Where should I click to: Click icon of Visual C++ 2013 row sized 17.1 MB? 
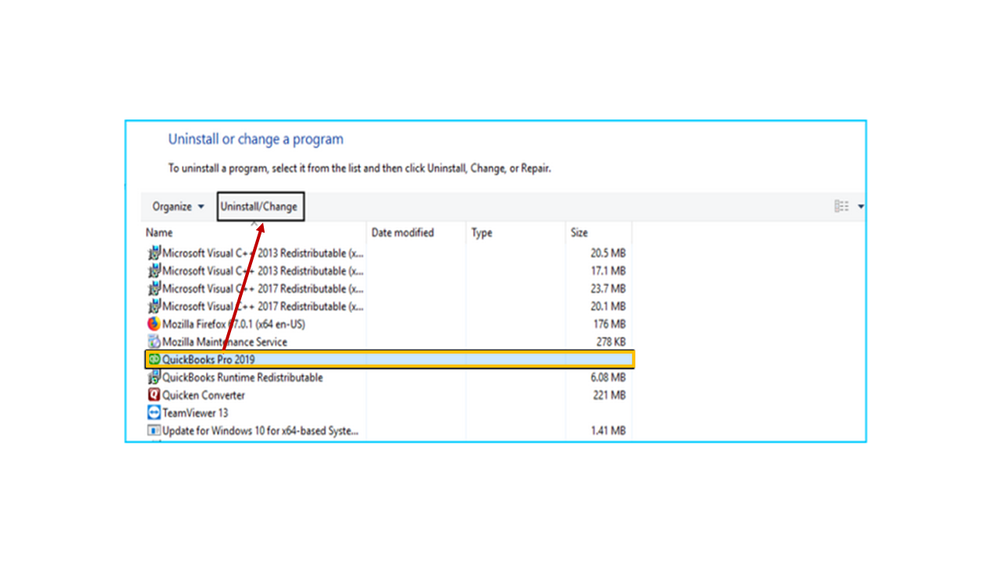point(154,271)
